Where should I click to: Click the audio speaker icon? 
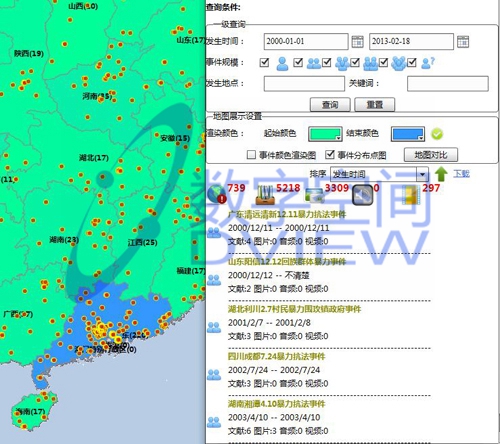(362, 194)
